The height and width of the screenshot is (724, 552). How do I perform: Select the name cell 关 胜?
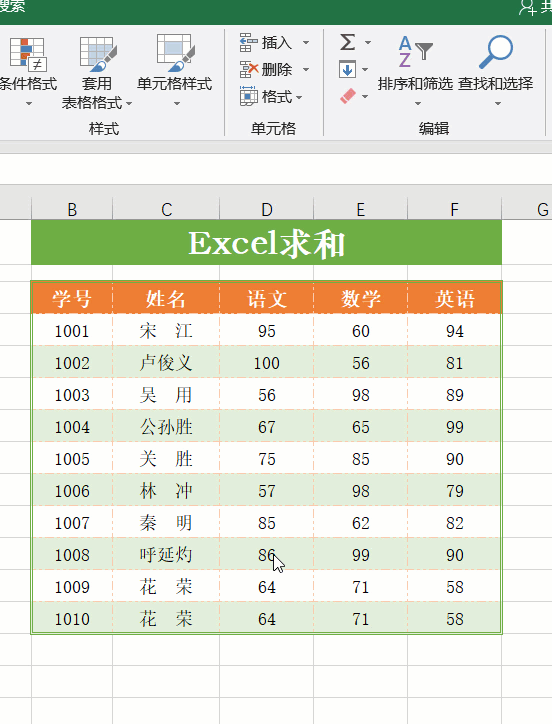click(x=166, y=458)
